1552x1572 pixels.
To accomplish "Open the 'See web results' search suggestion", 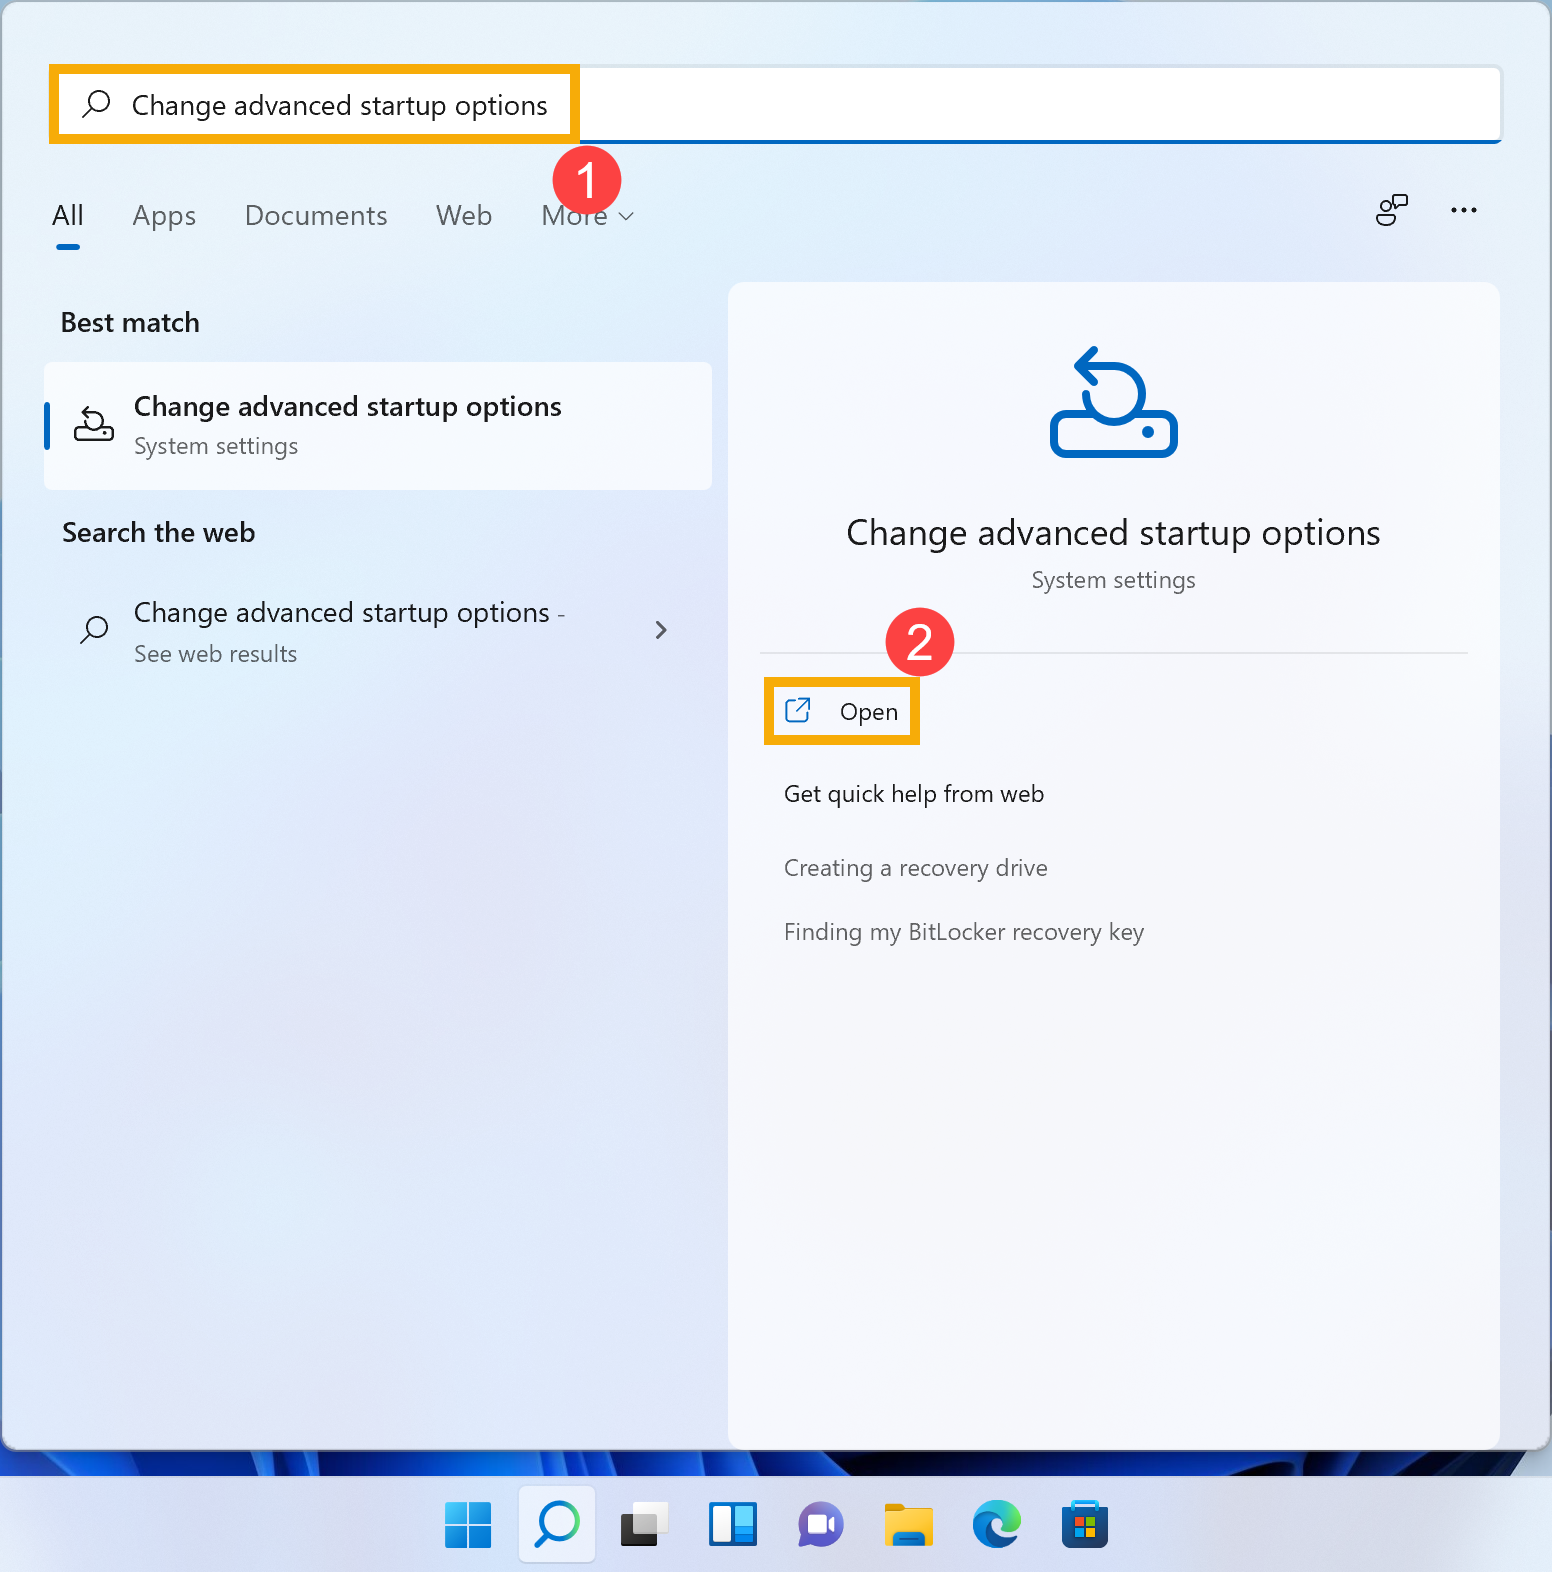I will (x=378, y=632).
